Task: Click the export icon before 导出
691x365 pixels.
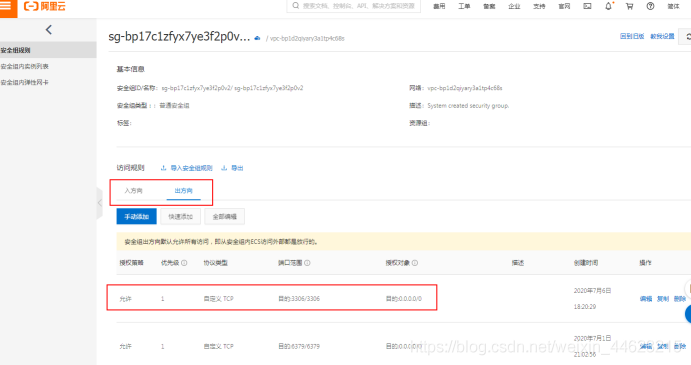Action: pyautogui.click(x=224, y=168)
